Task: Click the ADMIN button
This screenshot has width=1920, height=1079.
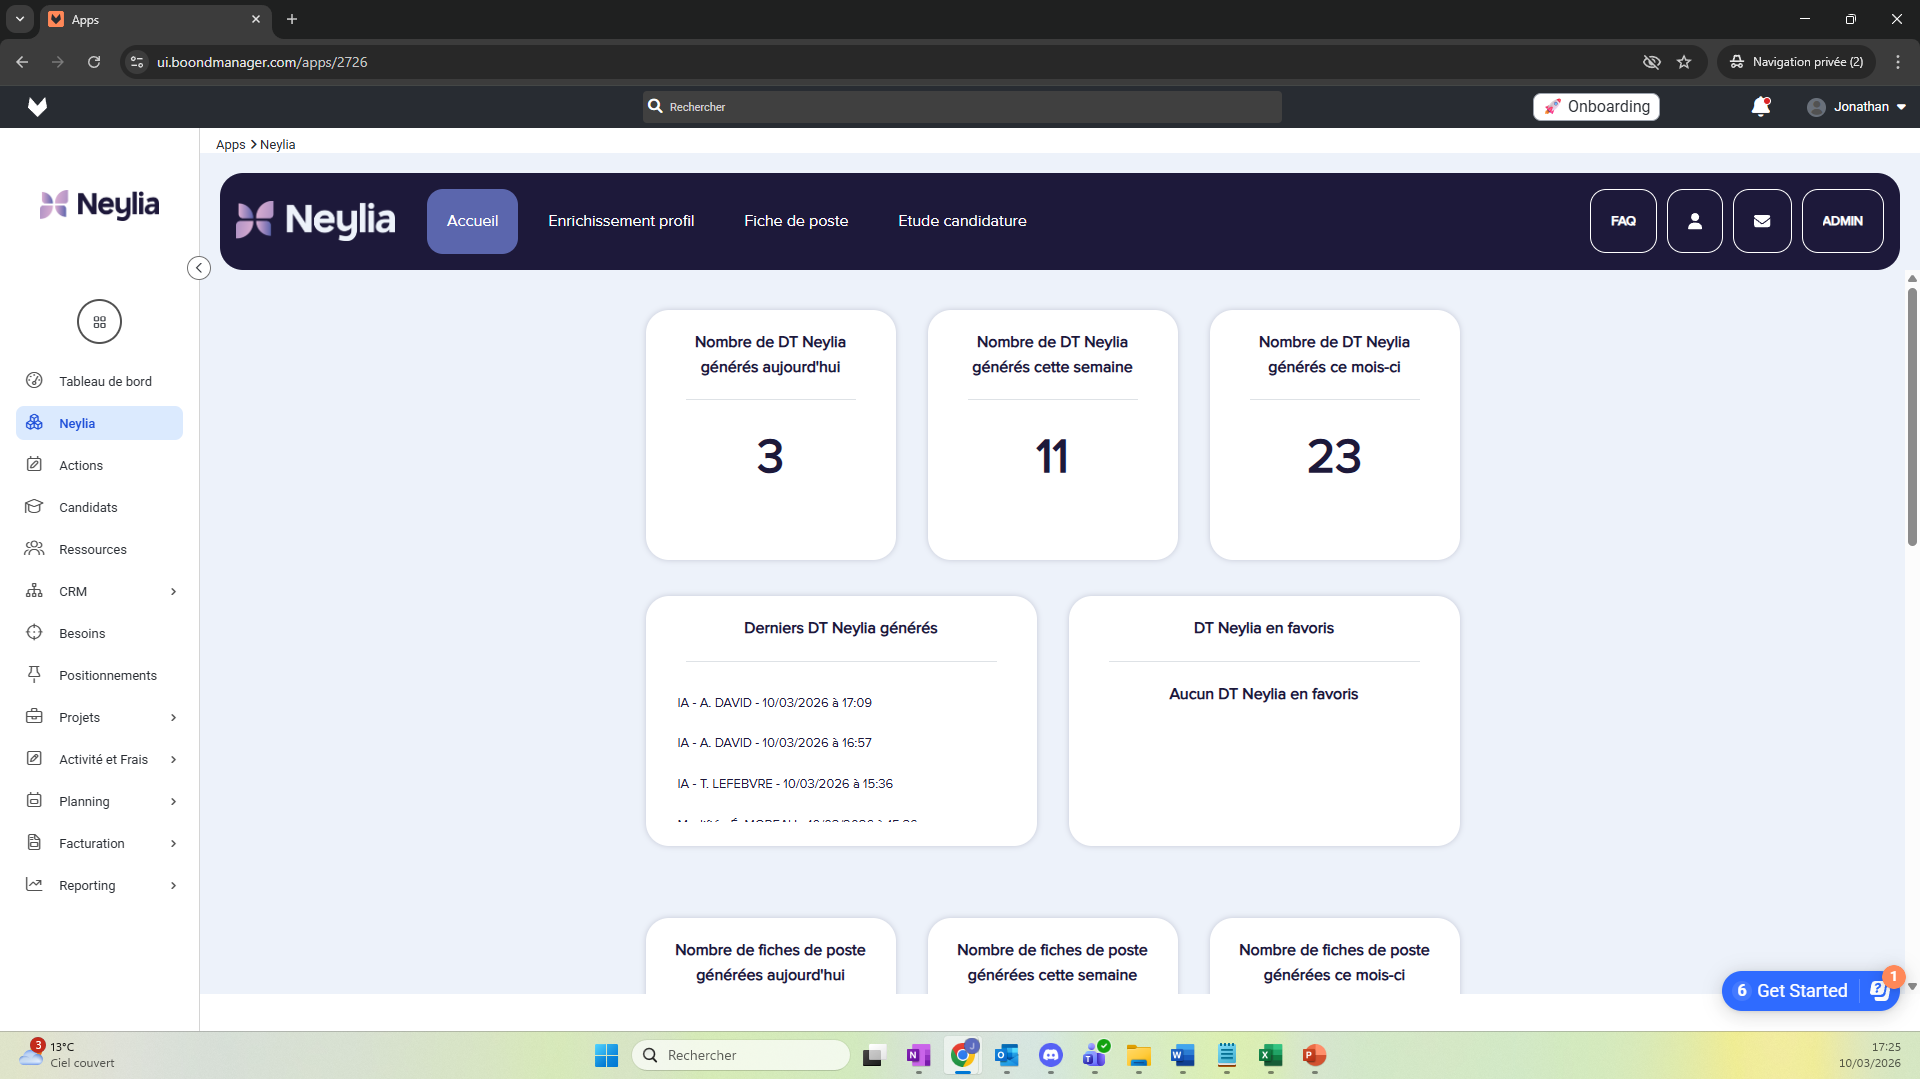Action: (x=1841, y=221)
